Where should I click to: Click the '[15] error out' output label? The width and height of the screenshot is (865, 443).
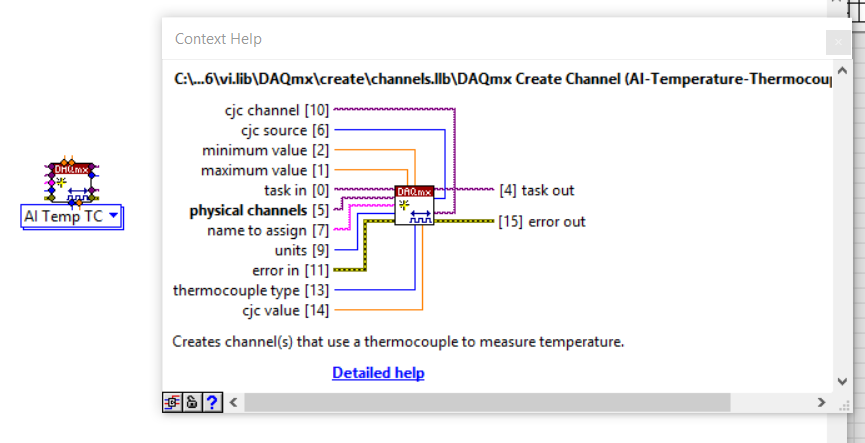(542, 222)
